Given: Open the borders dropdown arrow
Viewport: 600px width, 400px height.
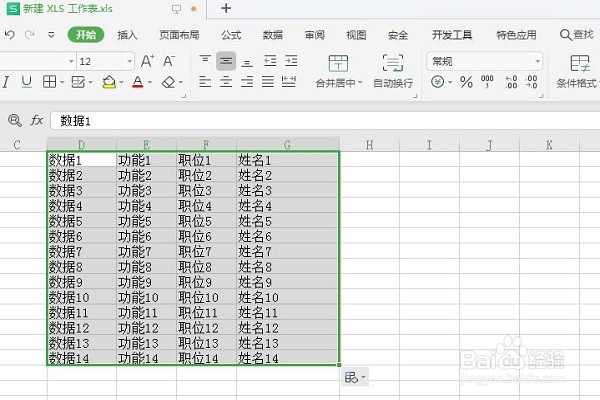Looking at the screenshot, I should click(x=62, y=82).
